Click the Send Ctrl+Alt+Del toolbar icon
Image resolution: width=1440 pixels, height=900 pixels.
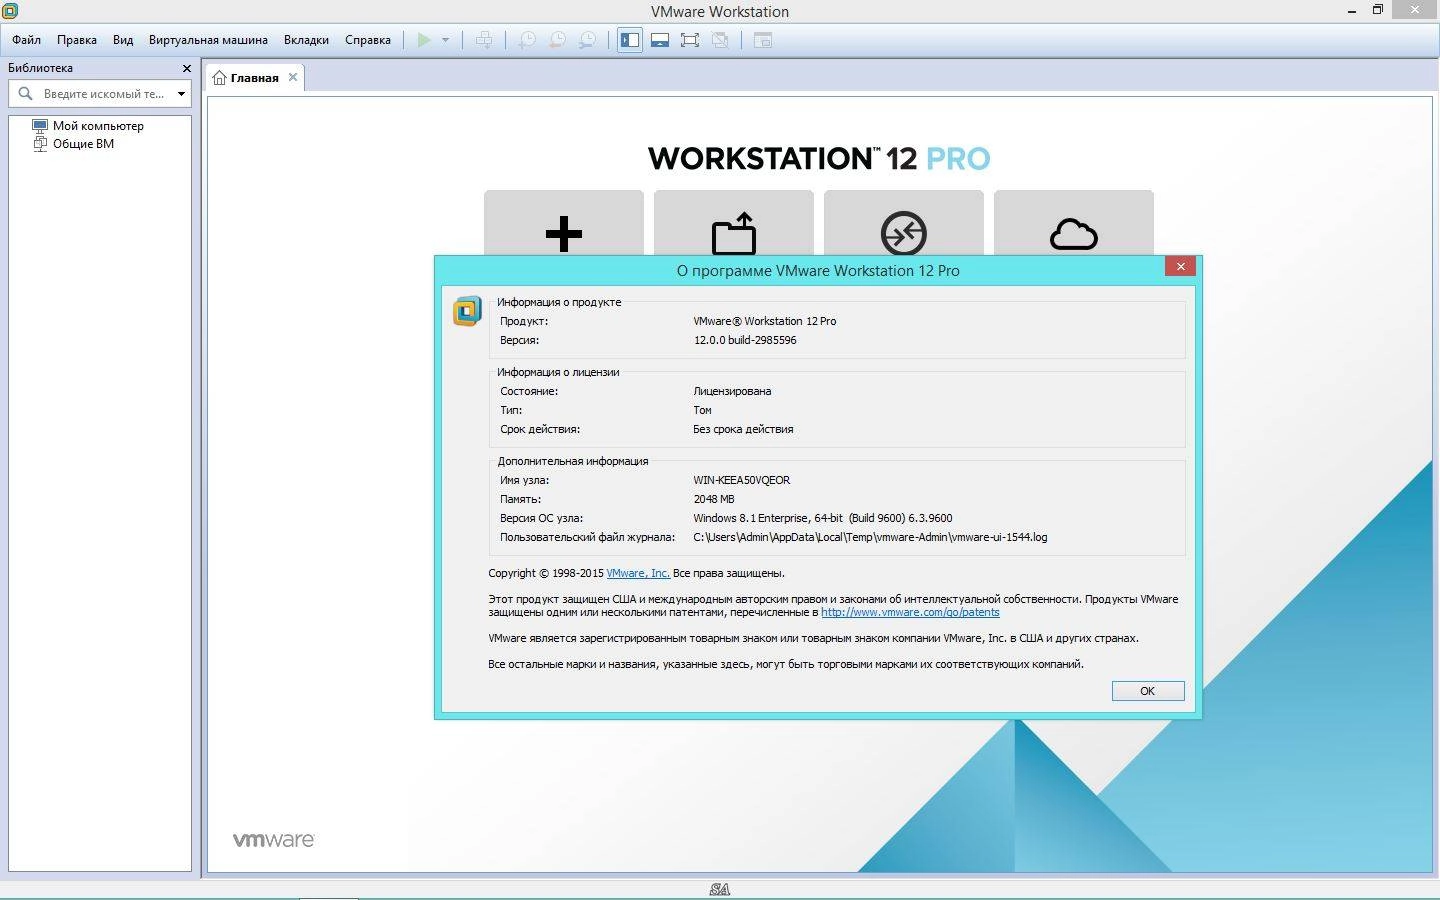click(x=484, y=40)
